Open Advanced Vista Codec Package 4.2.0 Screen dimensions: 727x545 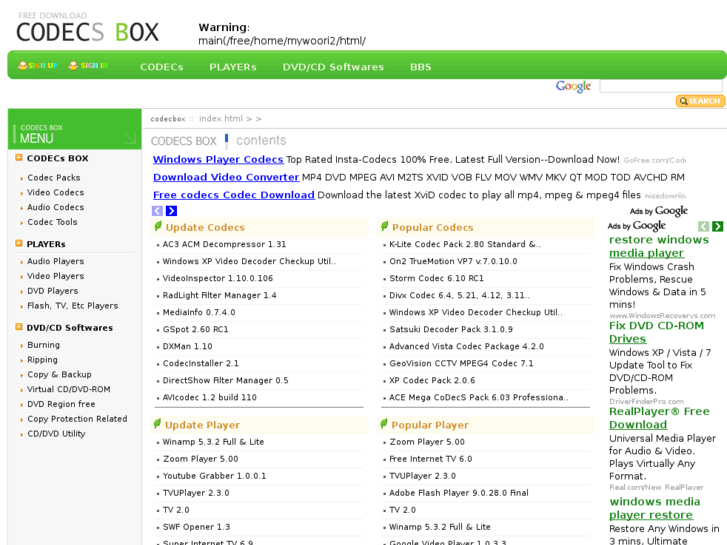point(466,346)
